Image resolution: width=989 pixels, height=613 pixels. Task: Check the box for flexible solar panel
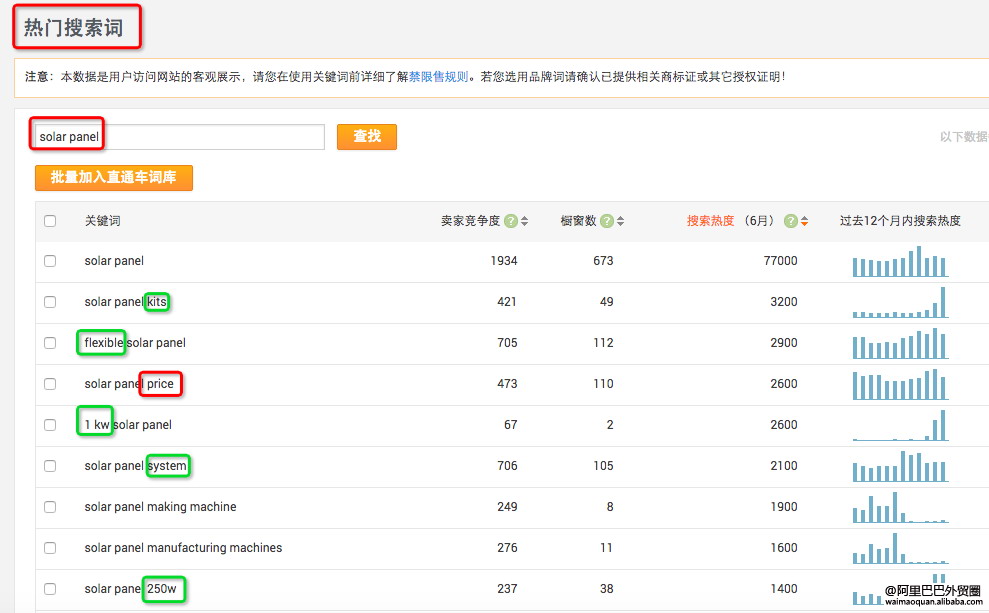[x=50, y=343]
